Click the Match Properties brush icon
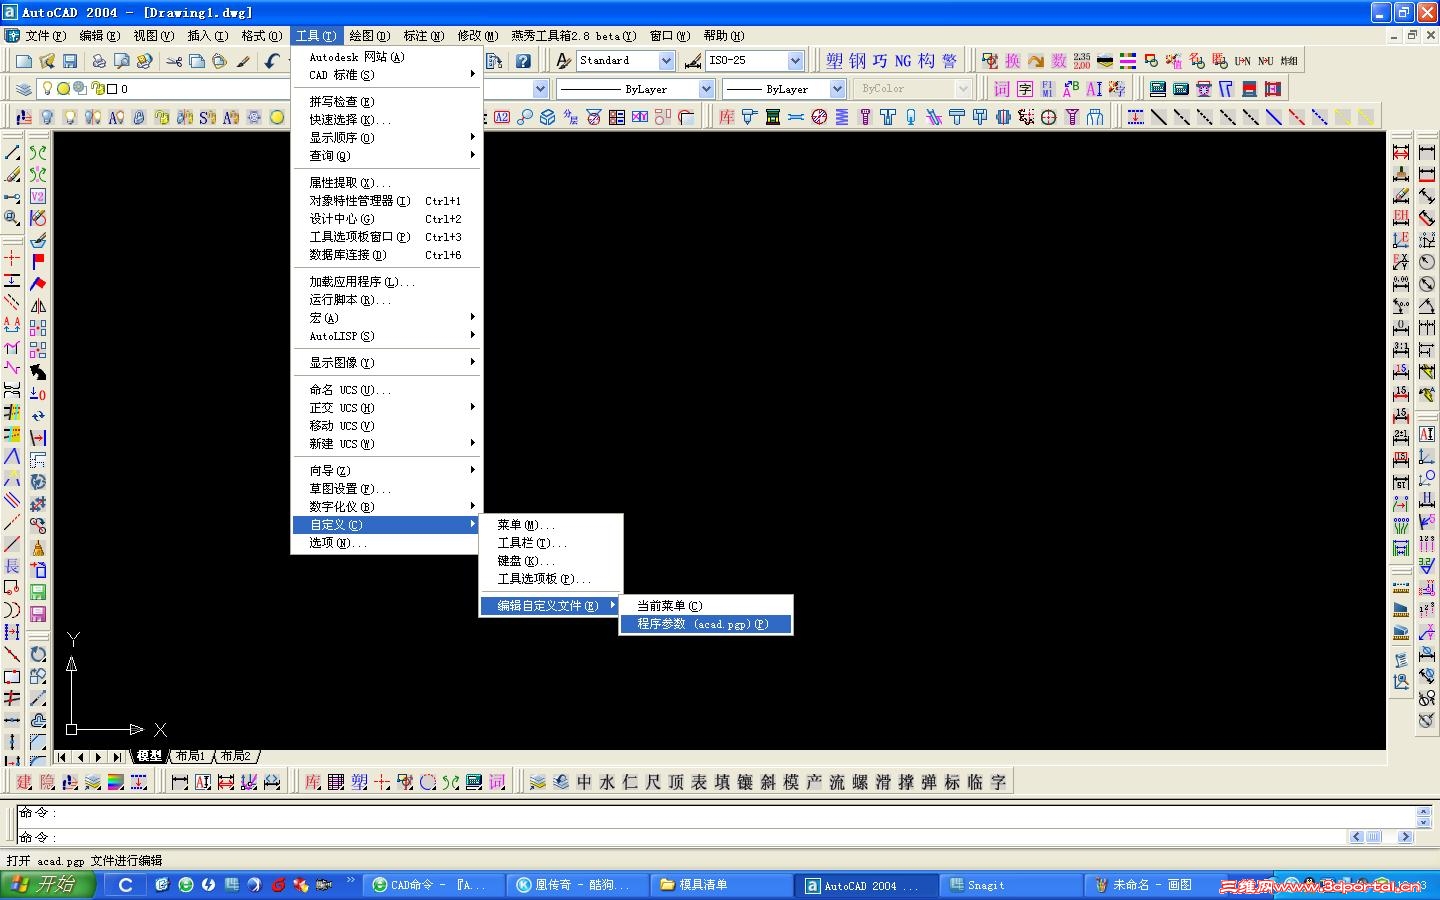This screenshot has height=900, width=1440. point(243,61)
